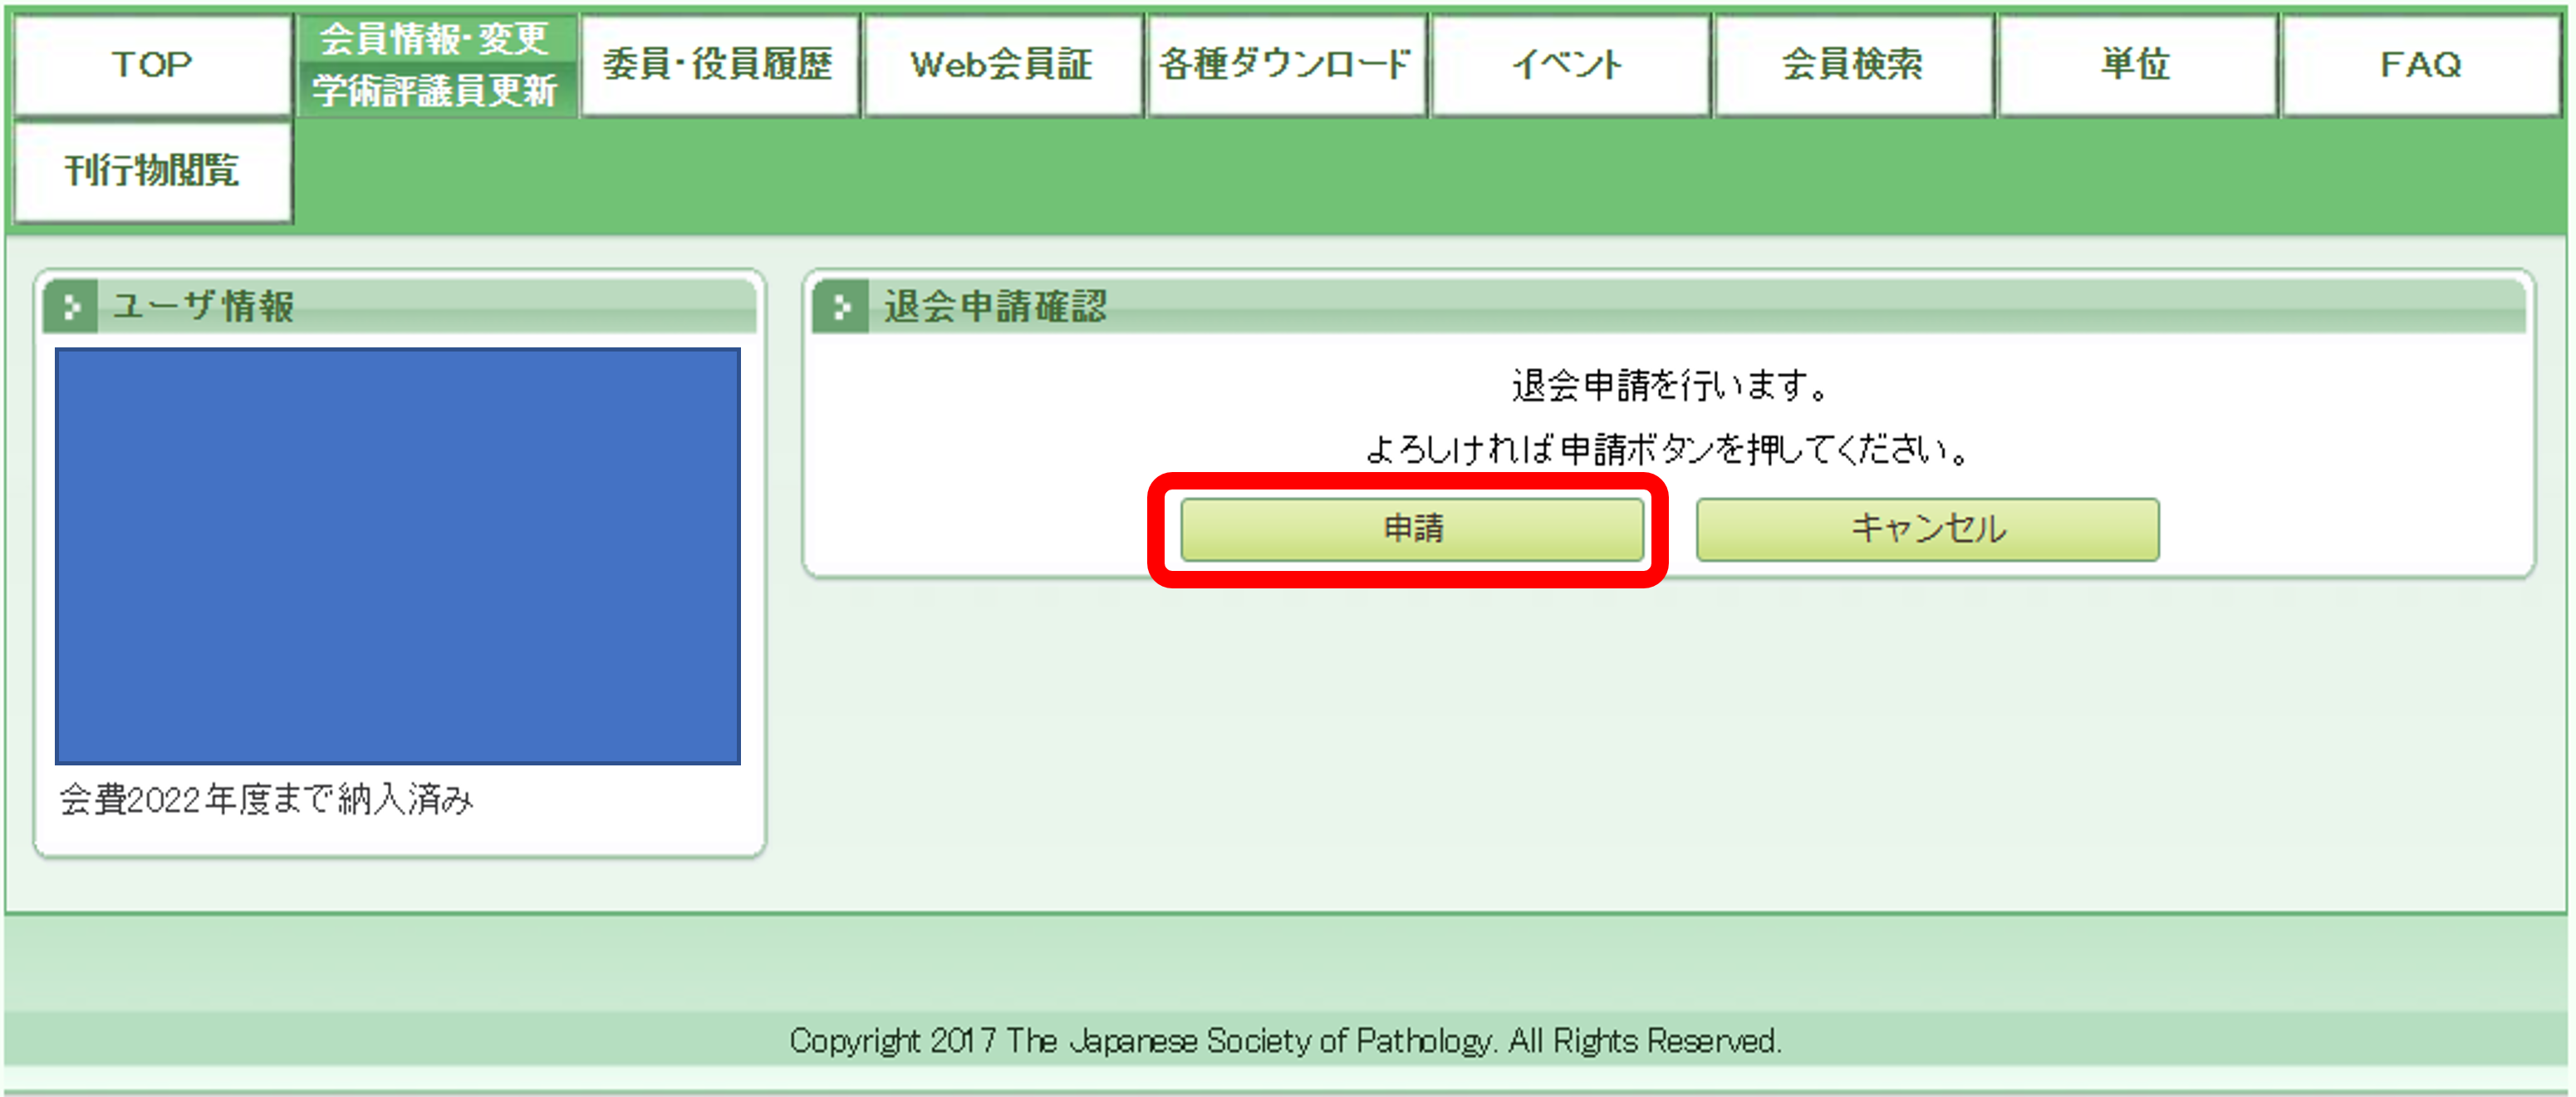Click the 申請 button to submit withdrawal
Screen dimensions: 2576x1097
click(x=1411, y=529)
